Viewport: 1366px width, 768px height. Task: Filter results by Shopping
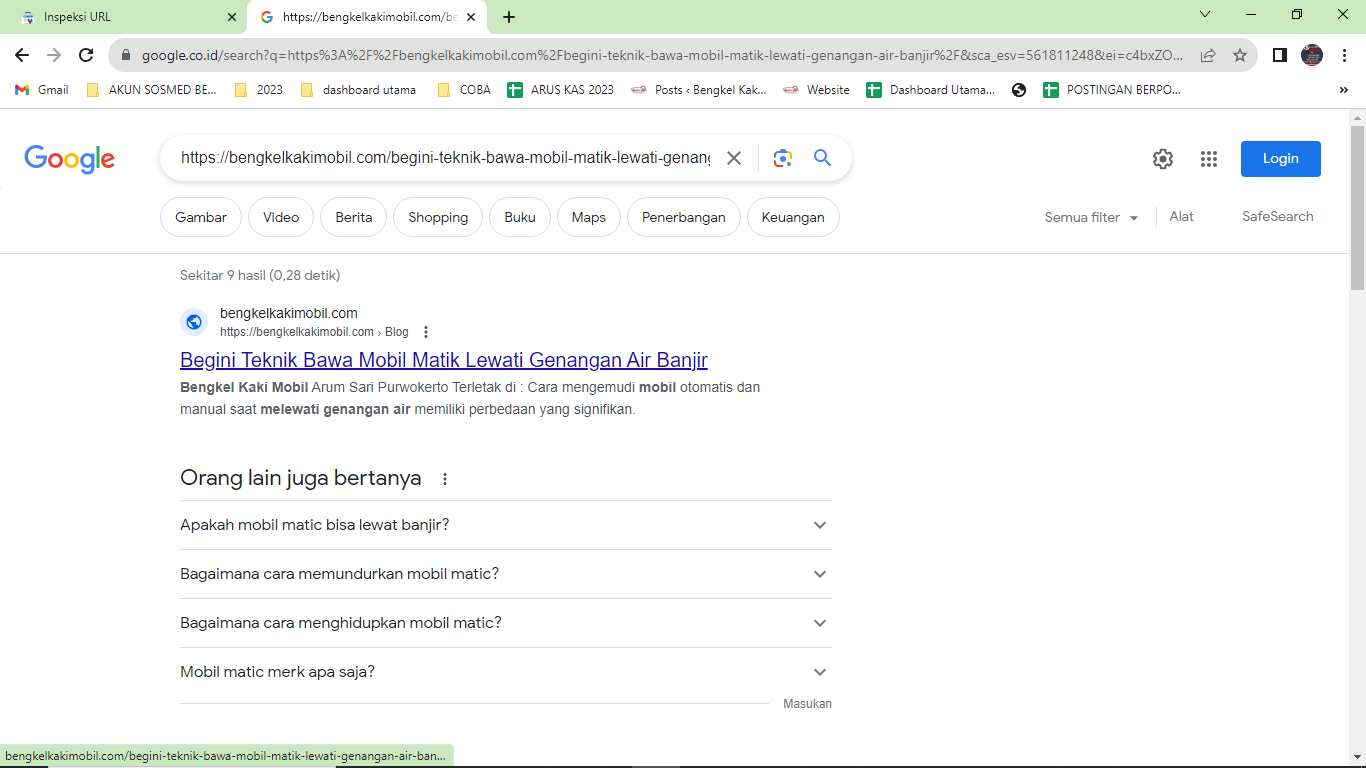[438, 217]
